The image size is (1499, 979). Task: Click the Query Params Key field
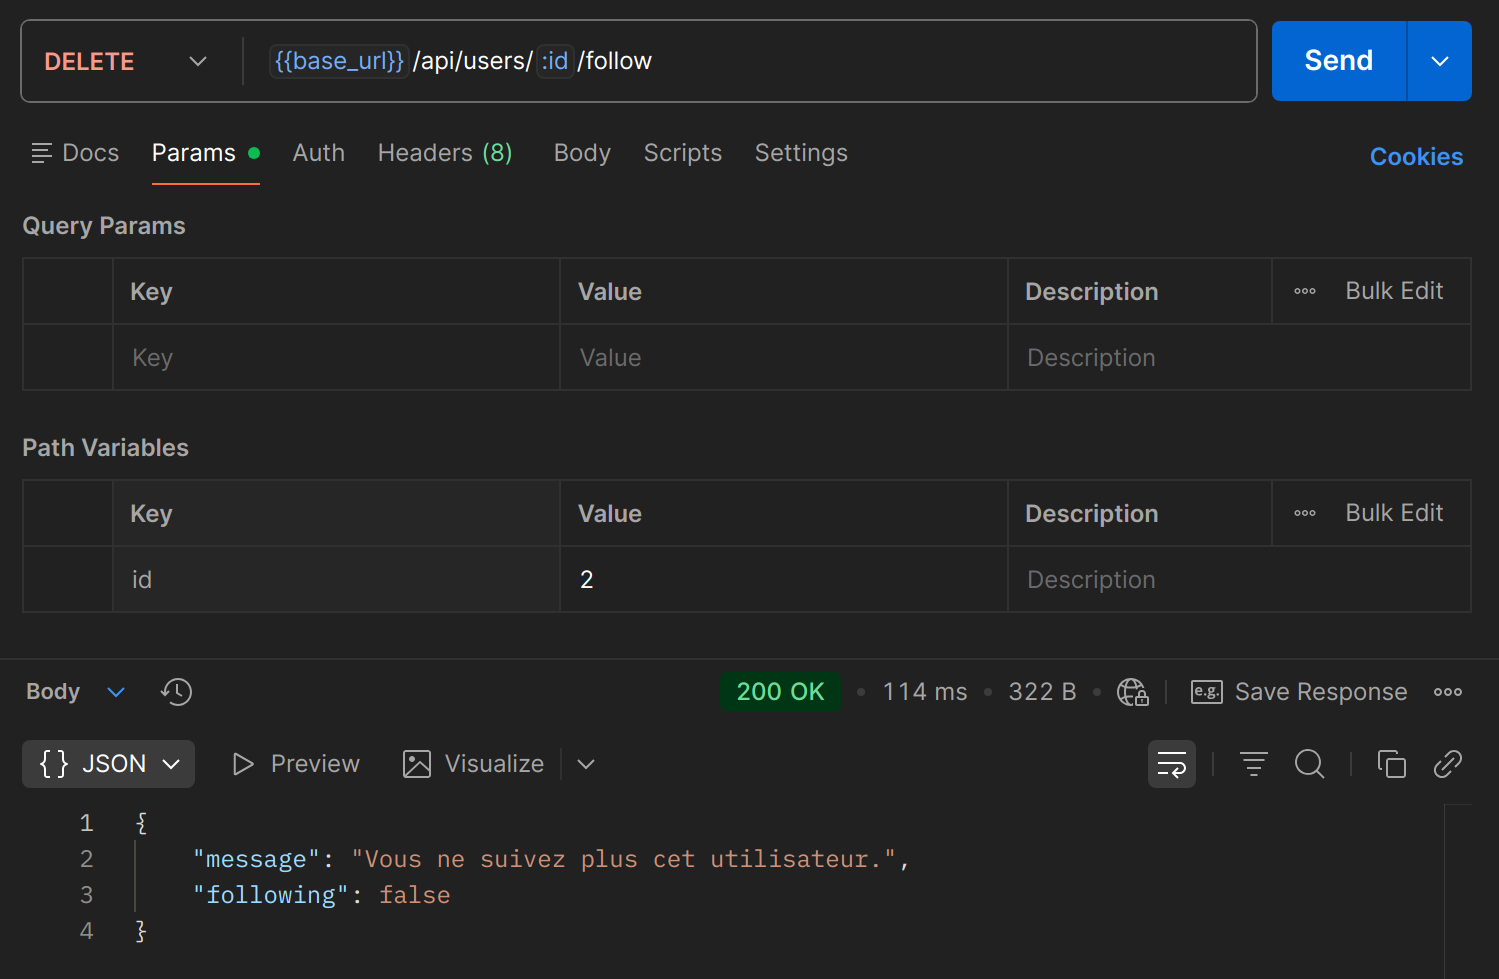click(336, 357)
